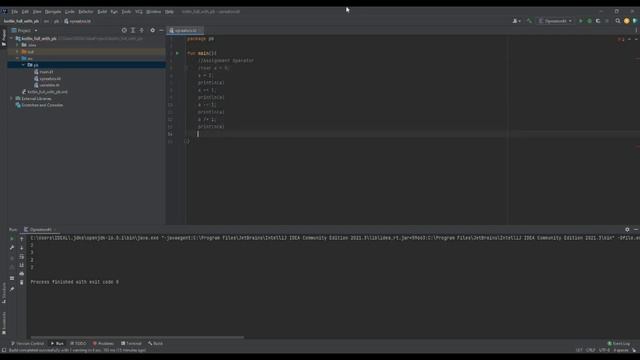
Task: Click the run gutter arrow beside main
Action: [x=177, y=53]
